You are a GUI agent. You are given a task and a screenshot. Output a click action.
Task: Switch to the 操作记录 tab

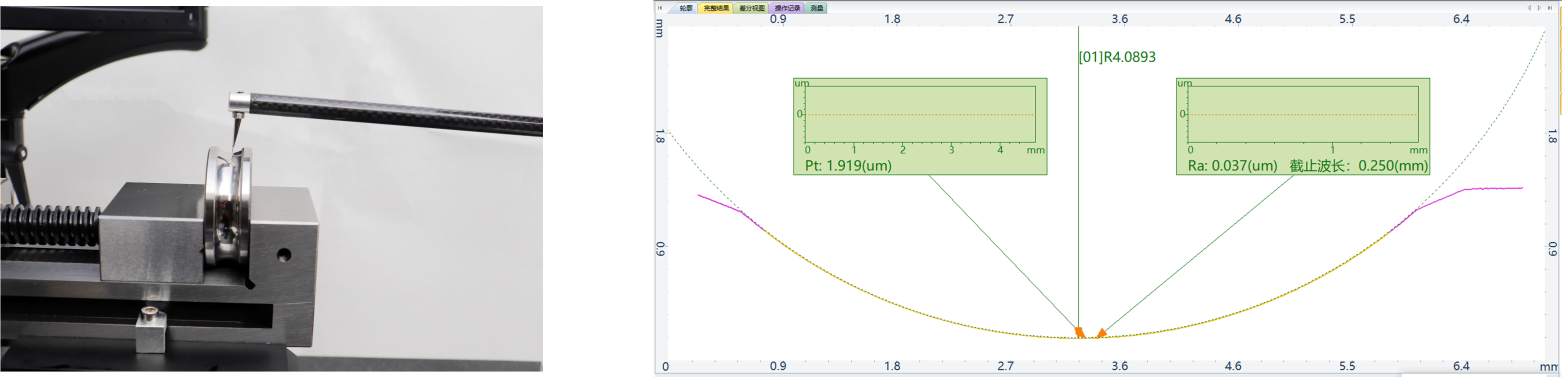click(x=787, y=8)
